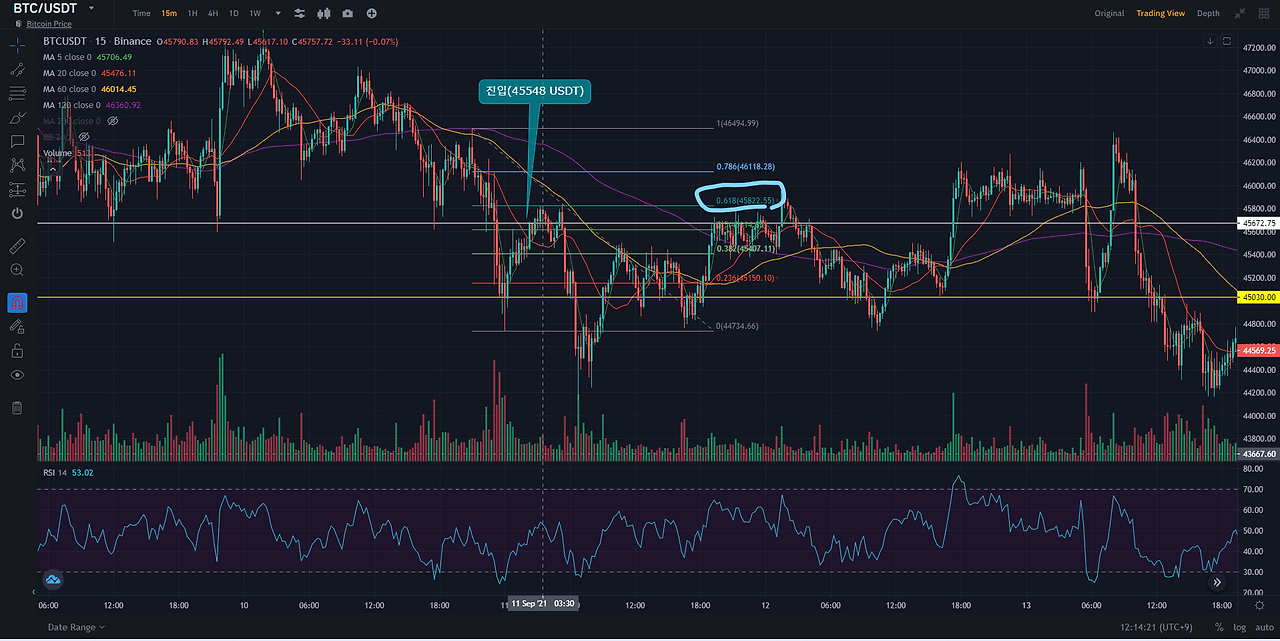Click the 45030.00 yellow price line label
Screen dimensions: 1280x641
pos(1258,297)
